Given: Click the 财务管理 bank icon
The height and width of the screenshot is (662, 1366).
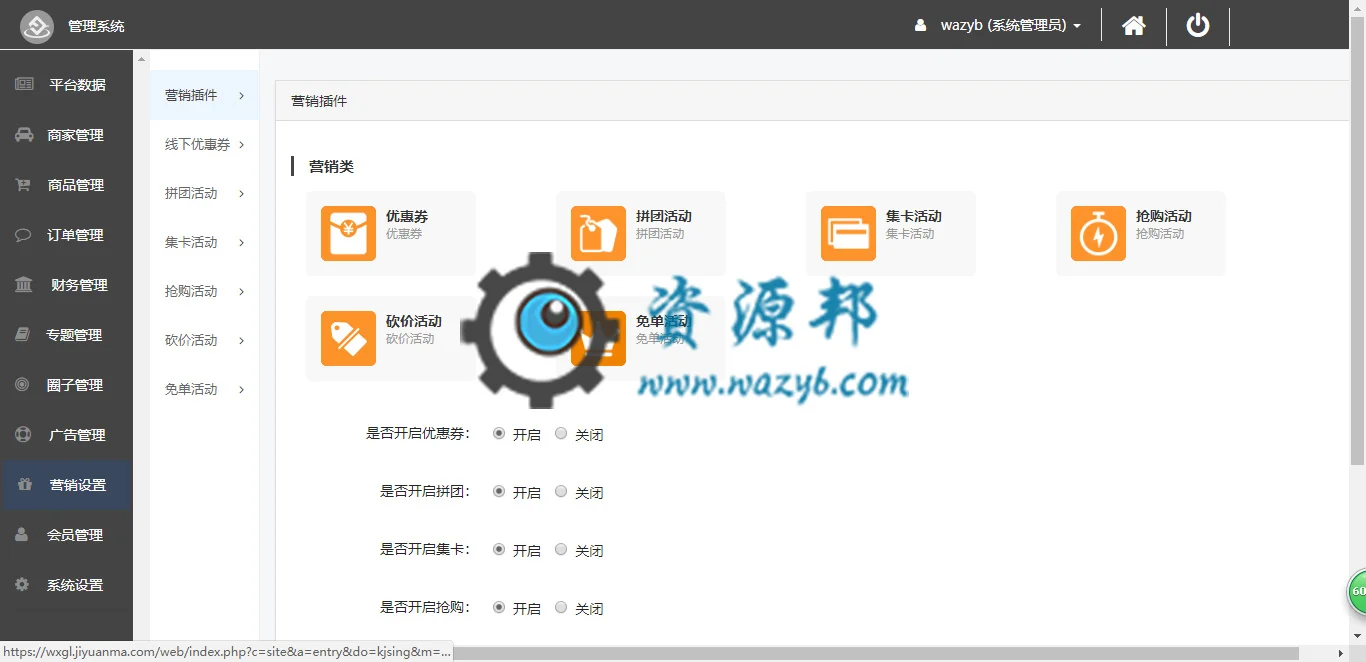Looking at the screenshot, I should [x=24, y=285].
